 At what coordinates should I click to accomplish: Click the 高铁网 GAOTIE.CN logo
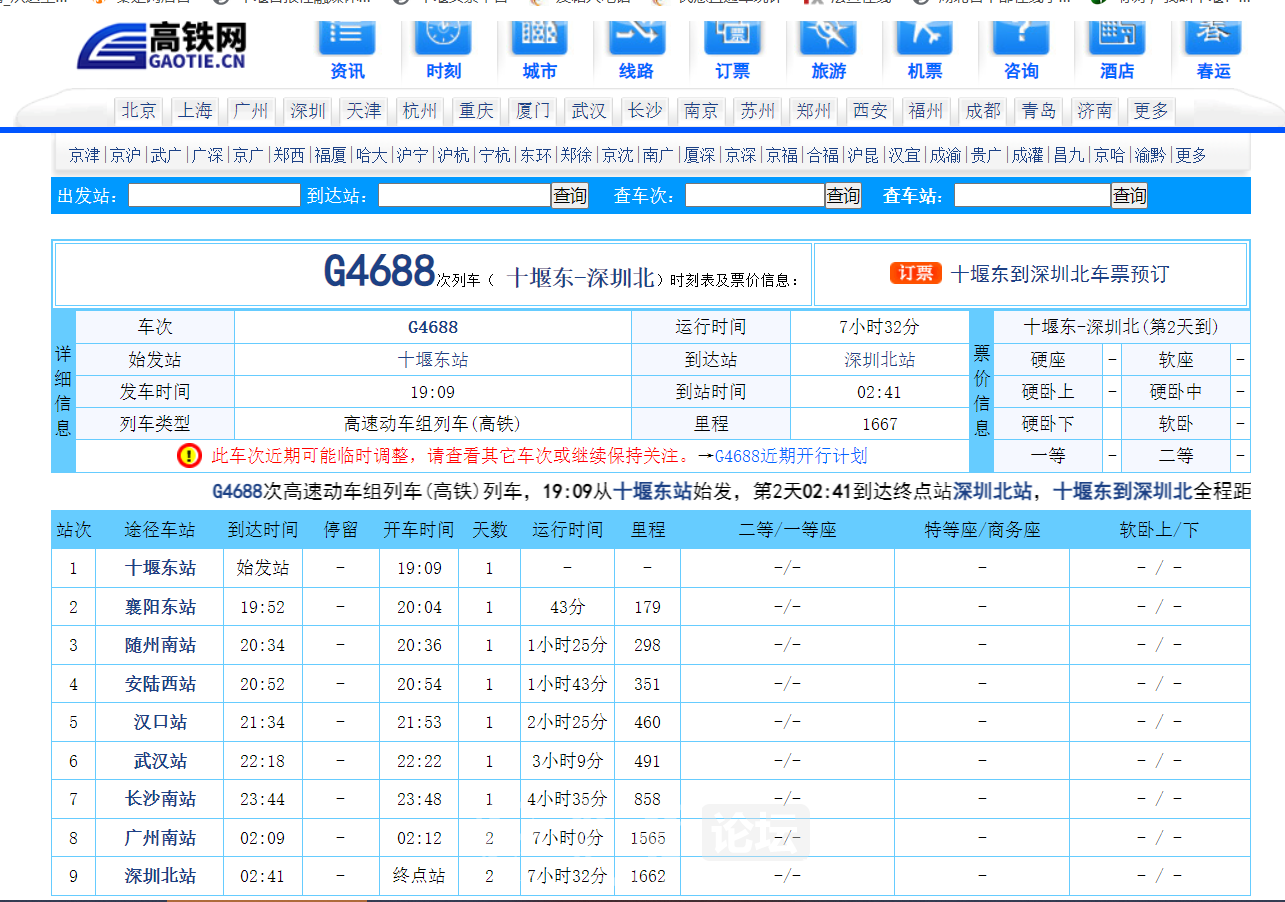pos(162,47)
